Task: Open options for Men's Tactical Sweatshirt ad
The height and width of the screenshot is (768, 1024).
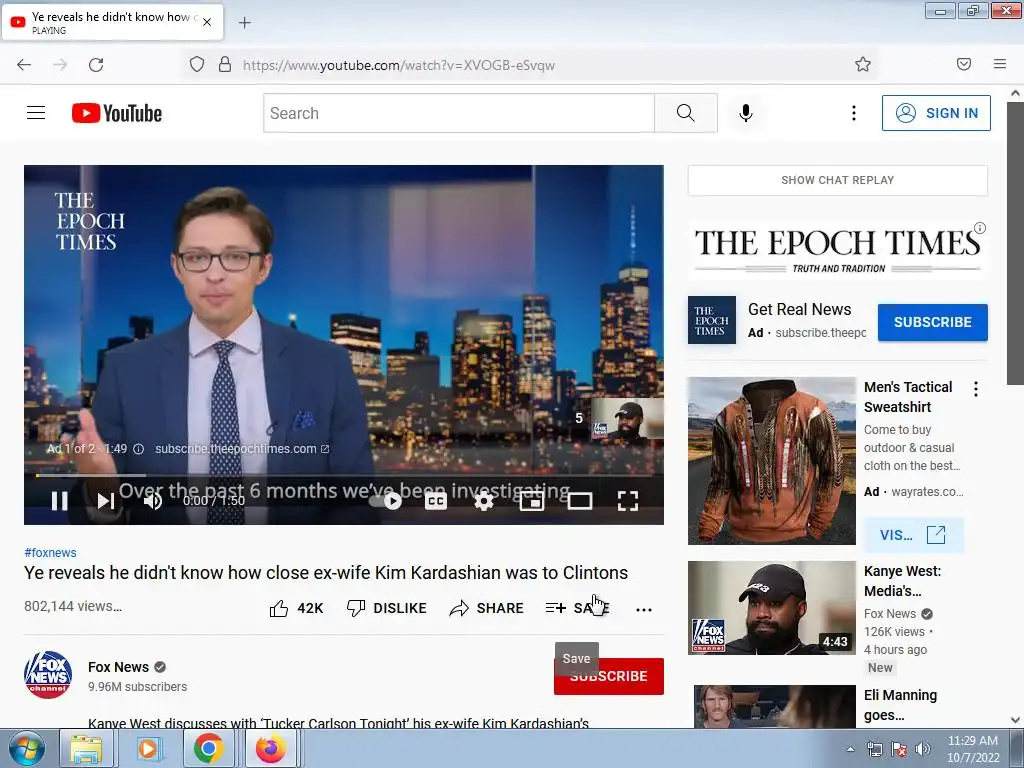Action: point(976,389)
